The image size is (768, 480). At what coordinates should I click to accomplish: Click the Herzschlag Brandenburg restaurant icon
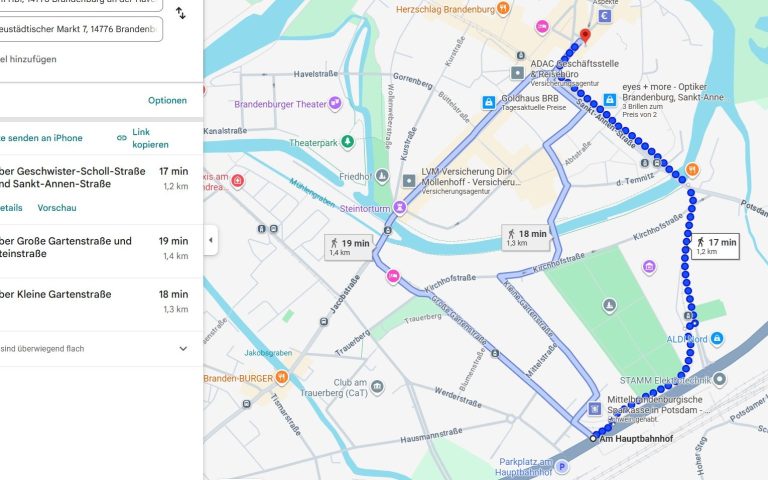coord(503,8)
